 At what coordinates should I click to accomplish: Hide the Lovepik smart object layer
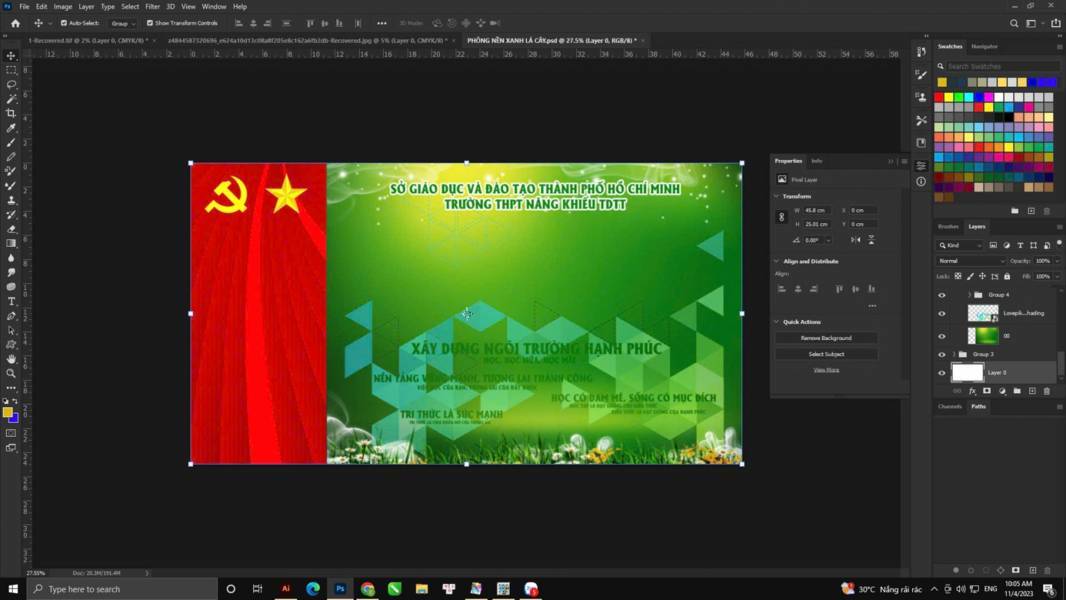(942, 313)
